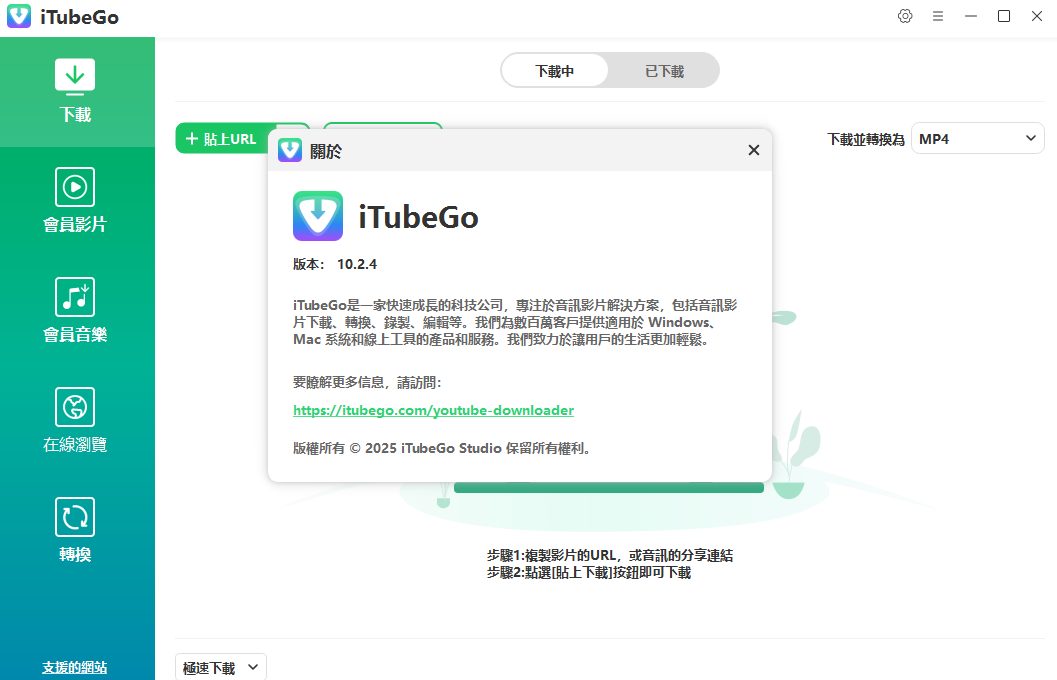Open the online browse (在線瀏覽) section

click(75, 421)
